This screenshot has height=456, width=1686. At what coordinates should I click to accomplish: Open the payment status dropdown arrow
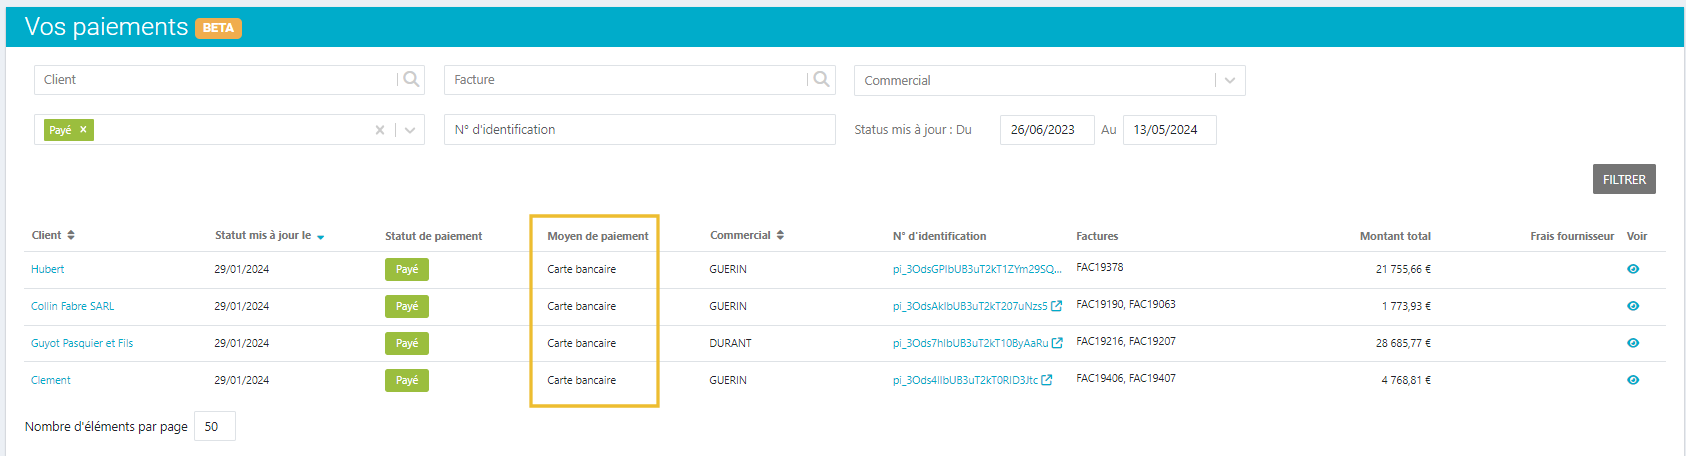[410, 130]
